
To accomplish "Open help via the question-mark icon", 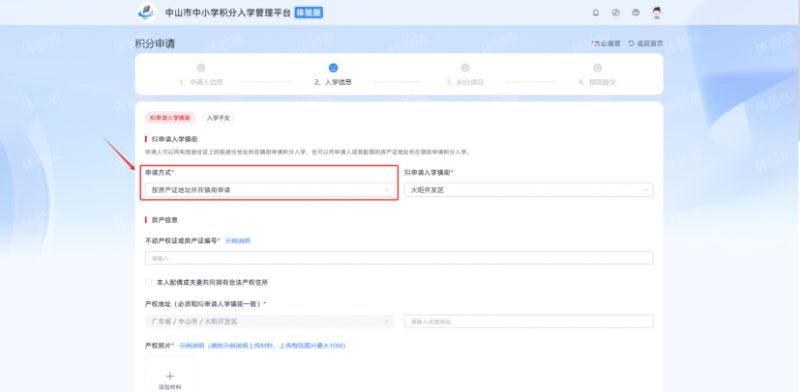I will [x=636, y=13].
